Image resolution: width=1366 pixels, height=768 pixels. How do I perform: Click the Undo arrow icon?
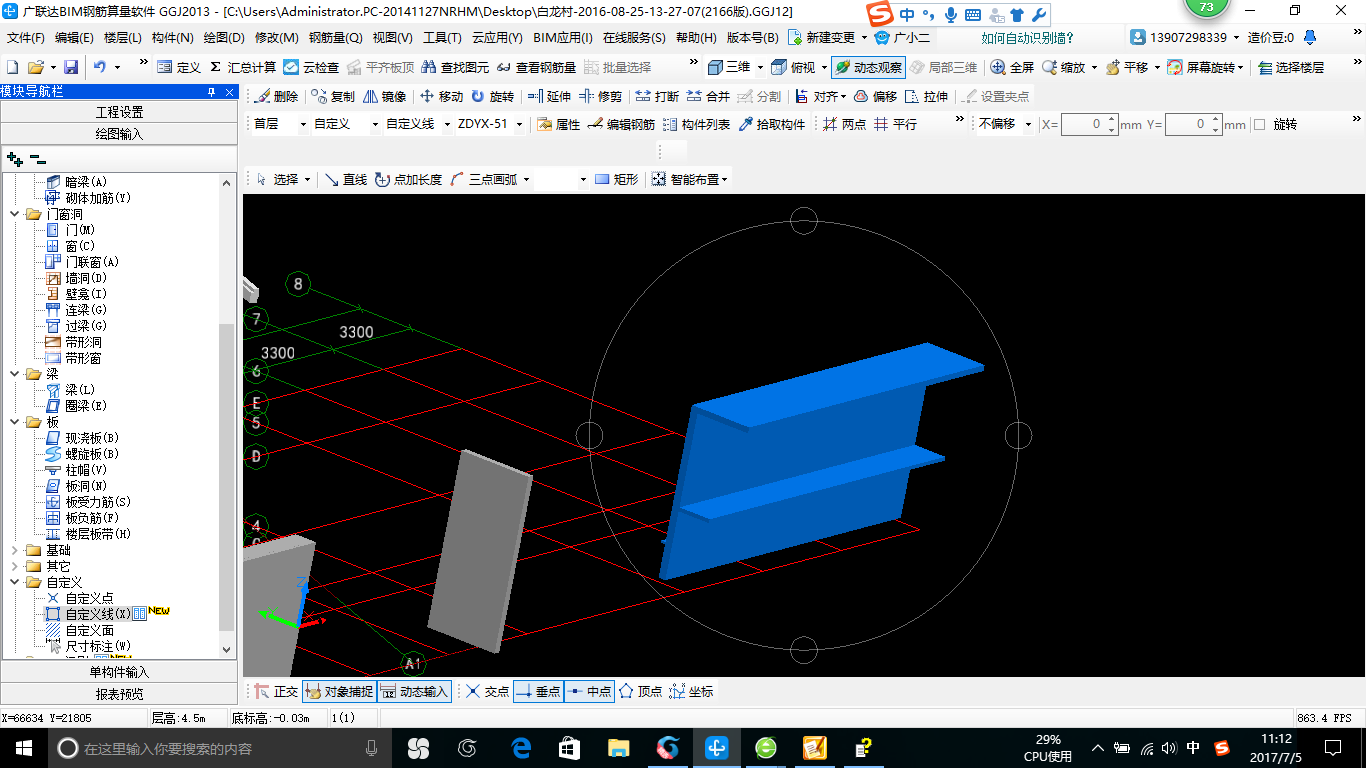(100, 67)
